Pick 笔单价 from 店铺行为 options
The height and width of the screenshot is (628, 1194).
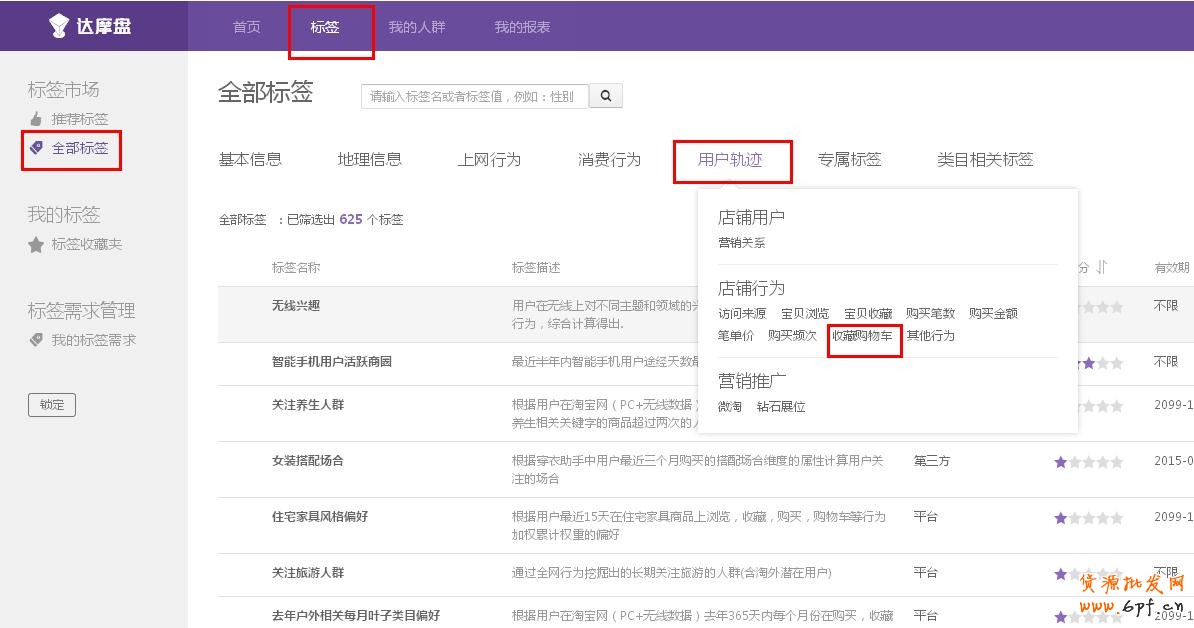(736, 336)
